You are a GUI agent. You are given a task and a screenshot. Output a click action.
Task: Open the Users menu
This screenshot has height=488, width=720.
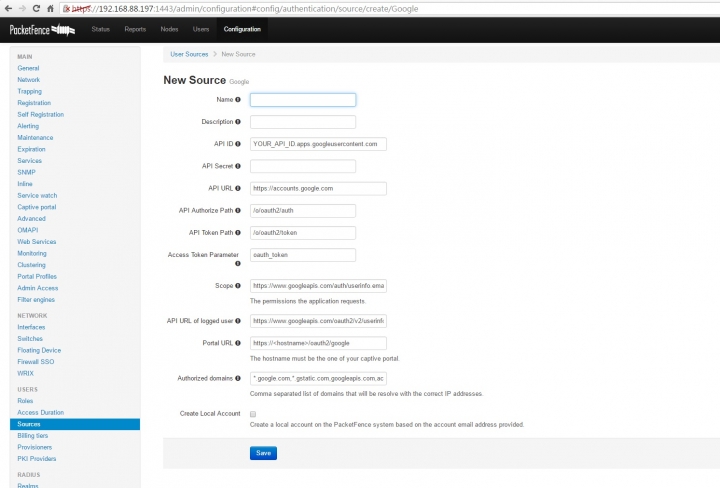(x=201, y=29)
